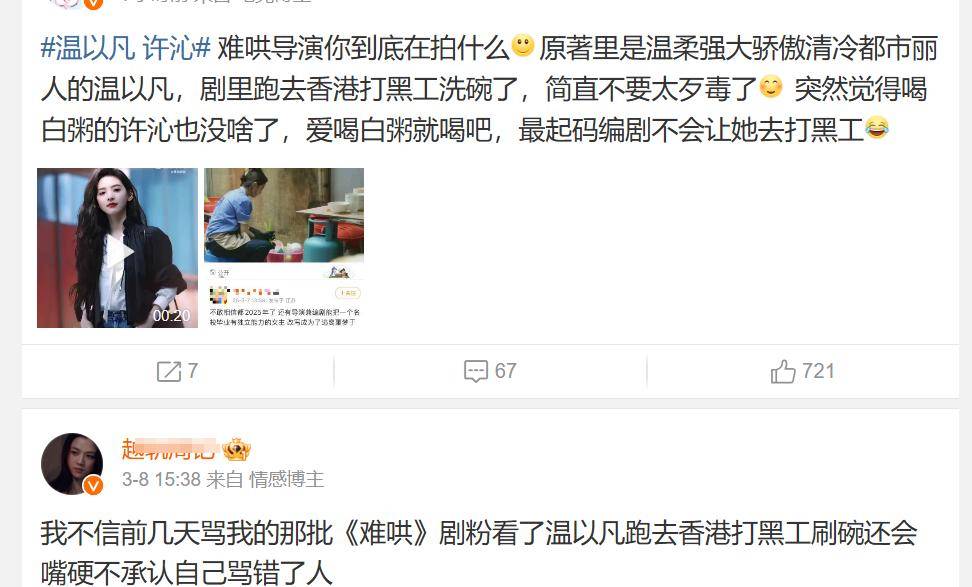
Task: Click the crown membership icon beside username
Action: (x=236, y=449)
